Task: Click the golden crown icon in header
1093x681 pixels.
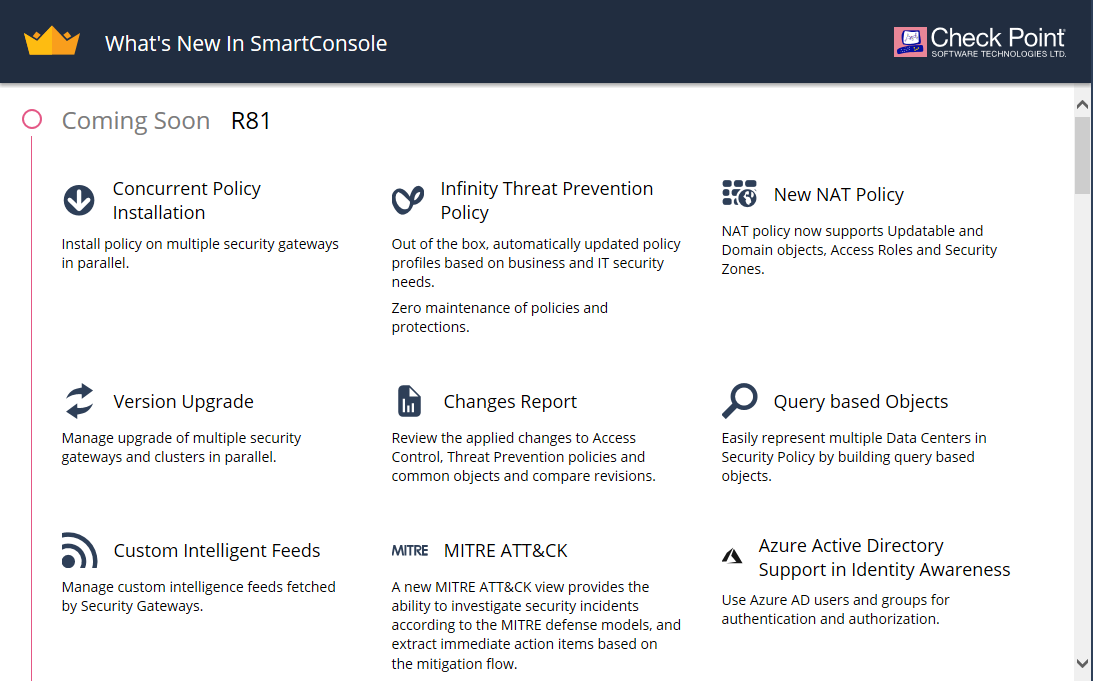Action: pos(52,41)
